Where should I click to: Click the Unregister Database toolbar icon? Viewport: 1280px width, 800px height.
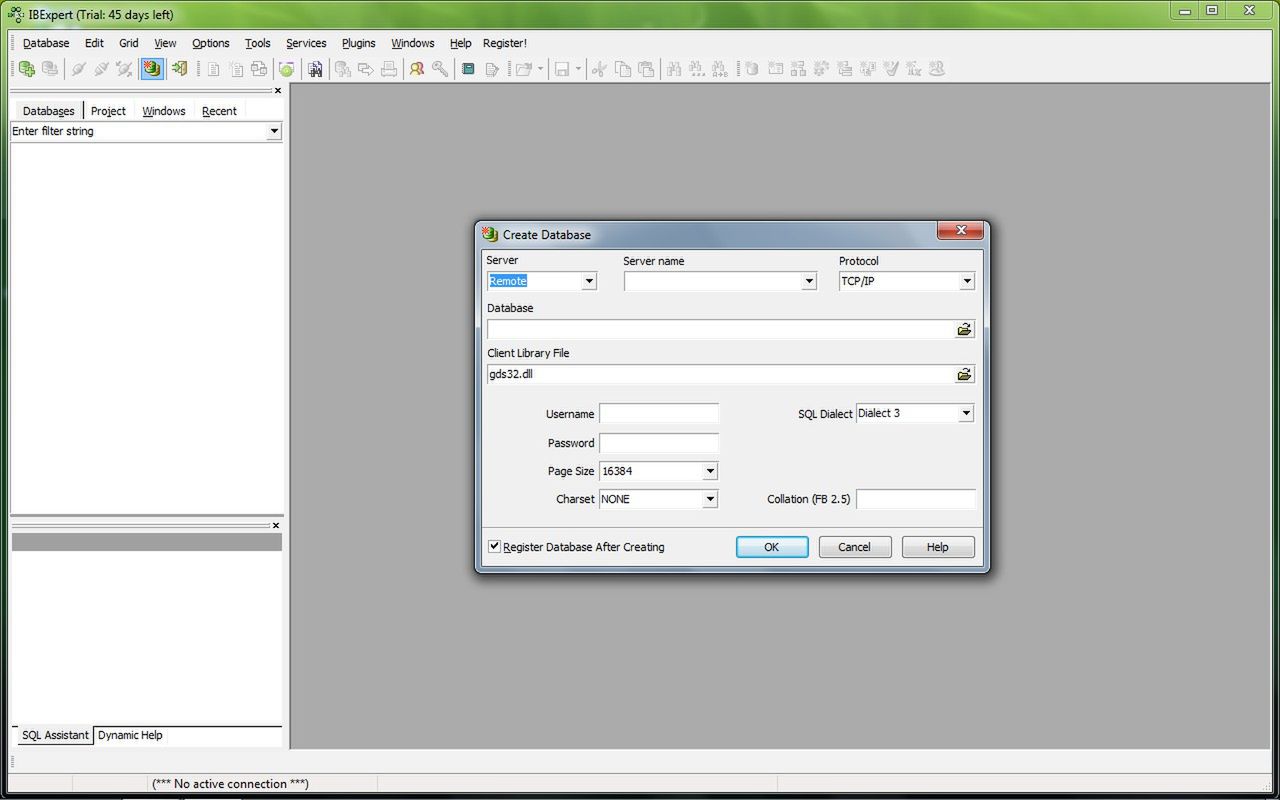coord(50,69)
